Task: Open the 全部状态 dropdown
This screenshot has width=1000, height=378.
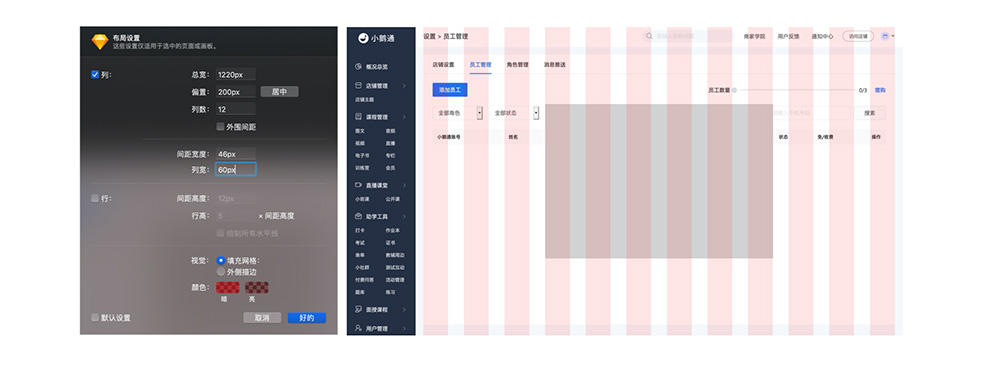Action: (514, 113)
